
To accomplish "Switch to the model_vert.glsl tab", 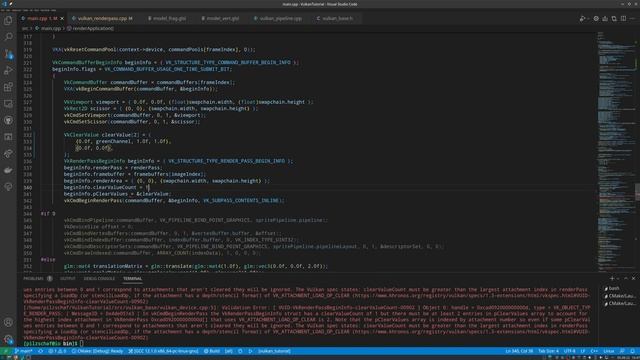I will pyautogui.click(x=220, y=18).
